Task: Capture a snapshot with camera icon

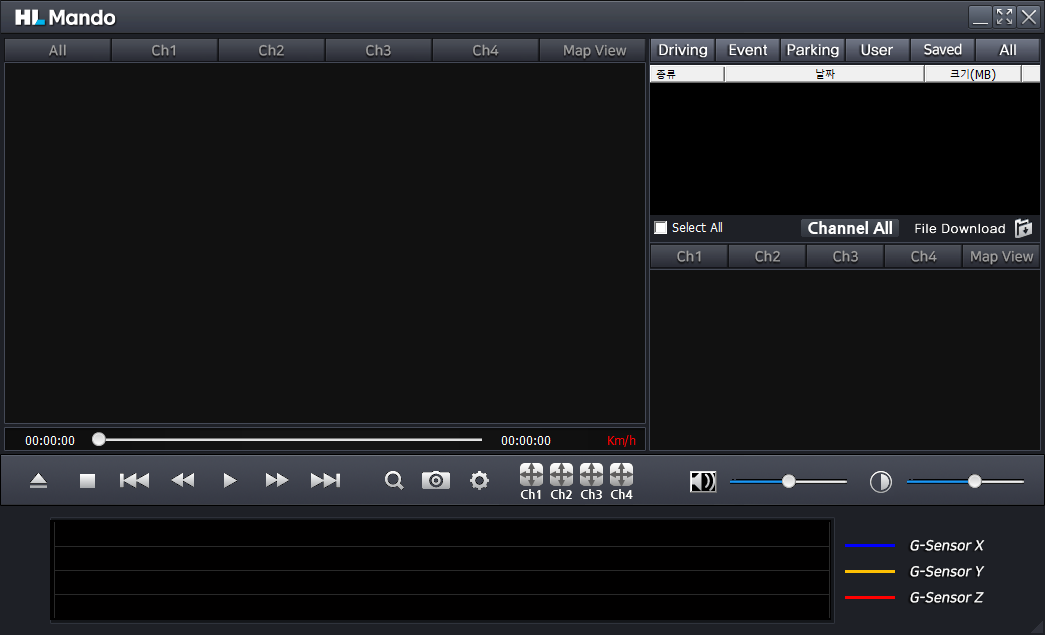Action: [436, 481]
